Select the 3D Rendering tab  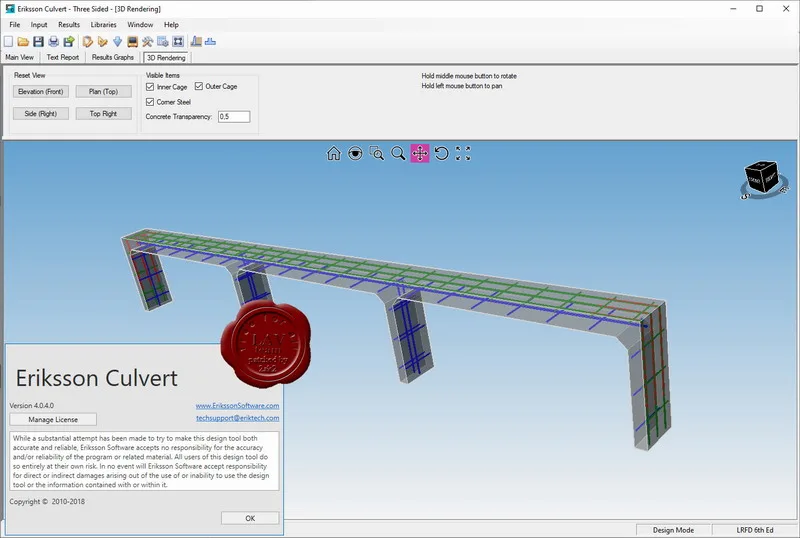(x=166, y=58)
